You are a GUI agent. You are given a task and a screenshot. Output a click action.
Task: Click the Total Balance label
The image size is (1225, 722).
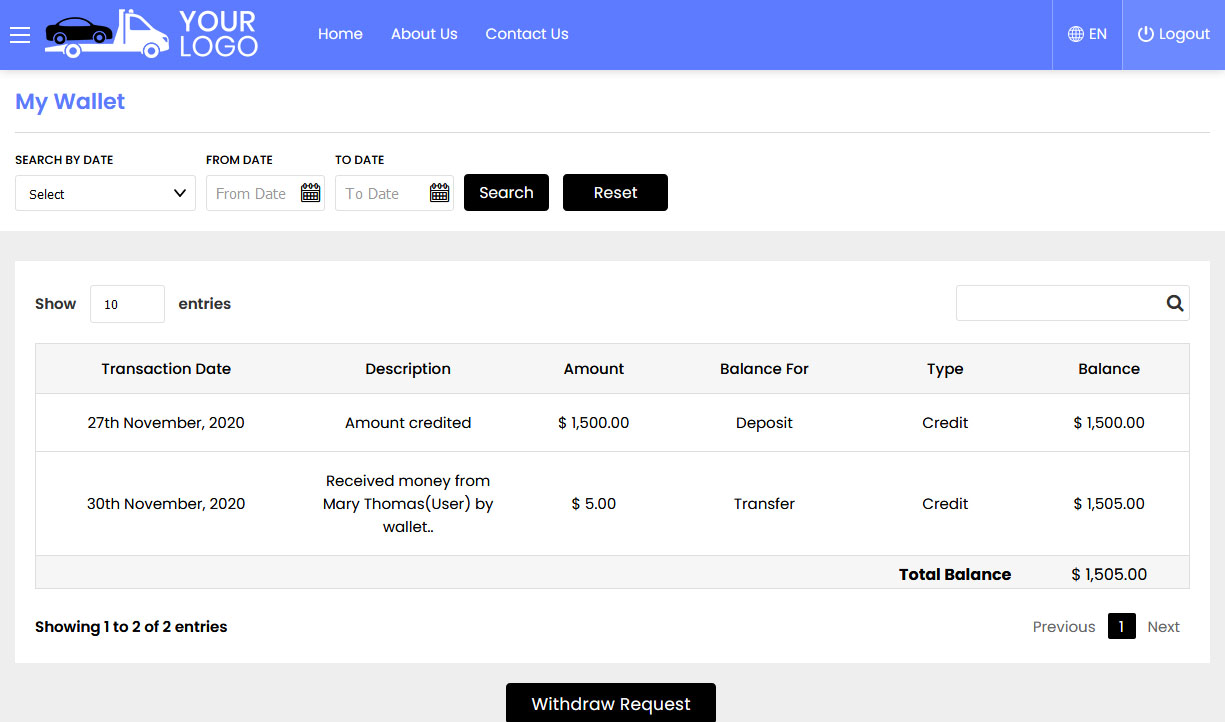[x=955, y=575]
